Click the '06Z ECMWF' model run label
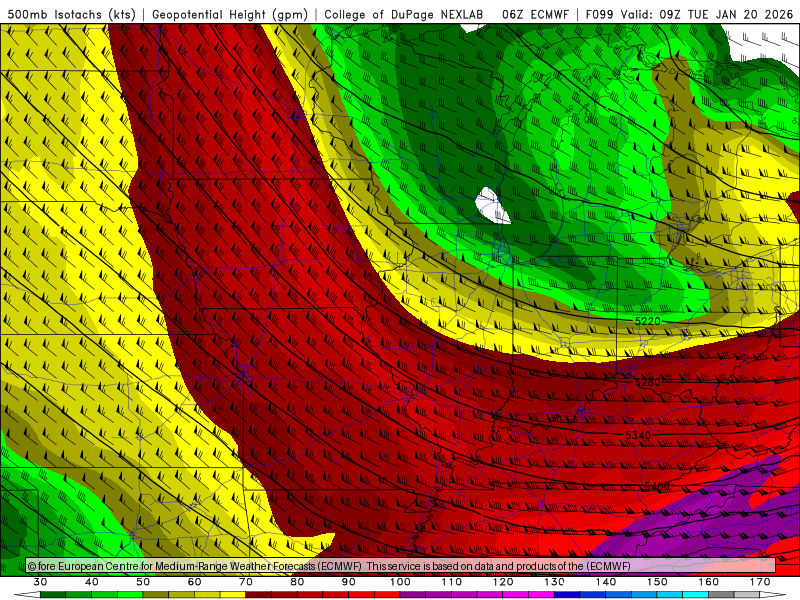Image resolution: width=800 pixels, height=600 pixels. [x=535, y=14]
